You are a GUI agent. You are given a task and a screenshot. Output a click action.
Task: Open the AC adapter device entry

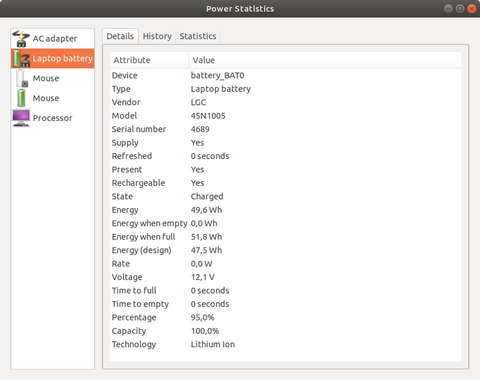pos(53,39)
